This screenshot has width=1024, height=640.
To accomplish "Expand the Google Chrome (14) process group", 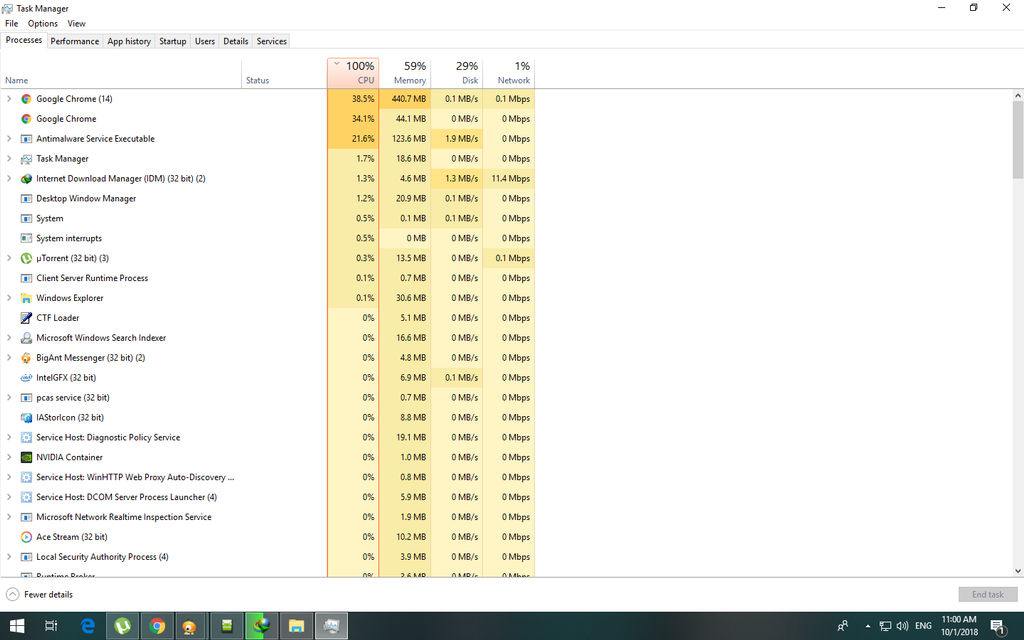I will (x=9, y=99).
